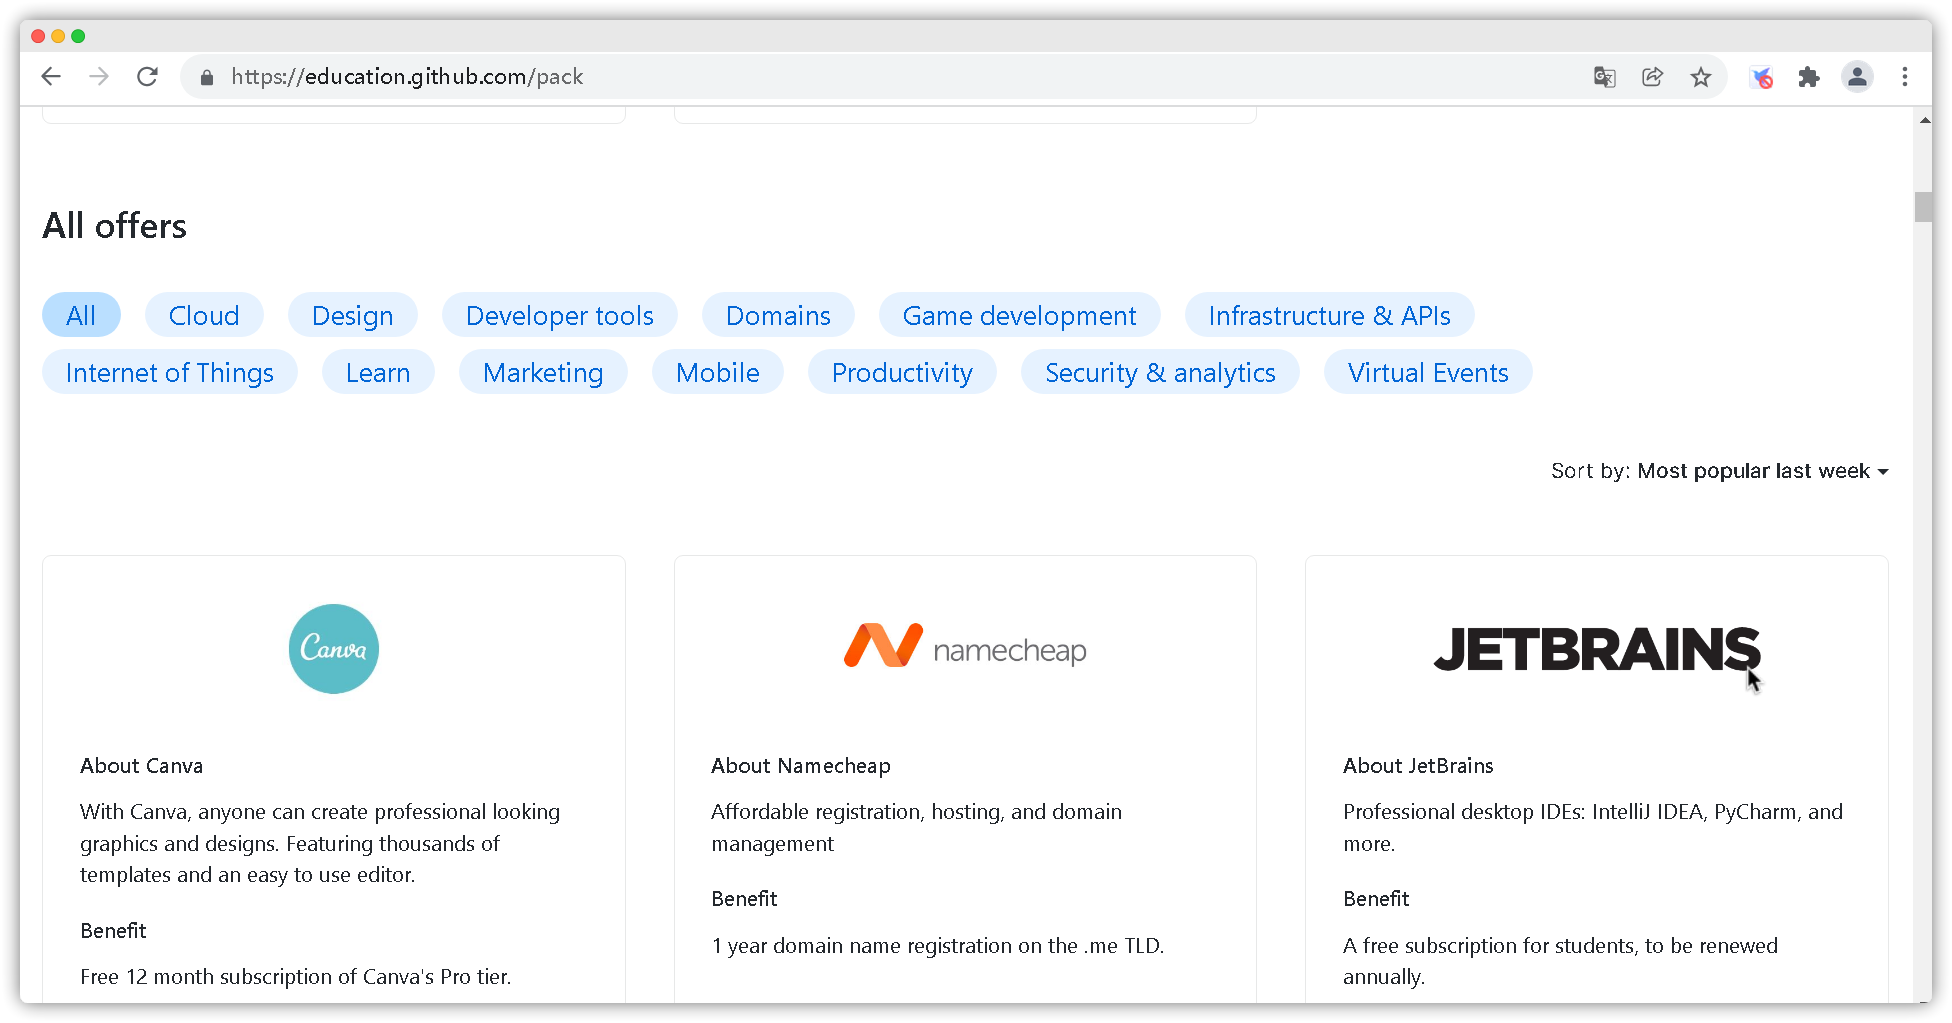This screenshot has width=1952, height=1023.
Task: Open the Chrome three-dot menu
Action: (1905, 77)
